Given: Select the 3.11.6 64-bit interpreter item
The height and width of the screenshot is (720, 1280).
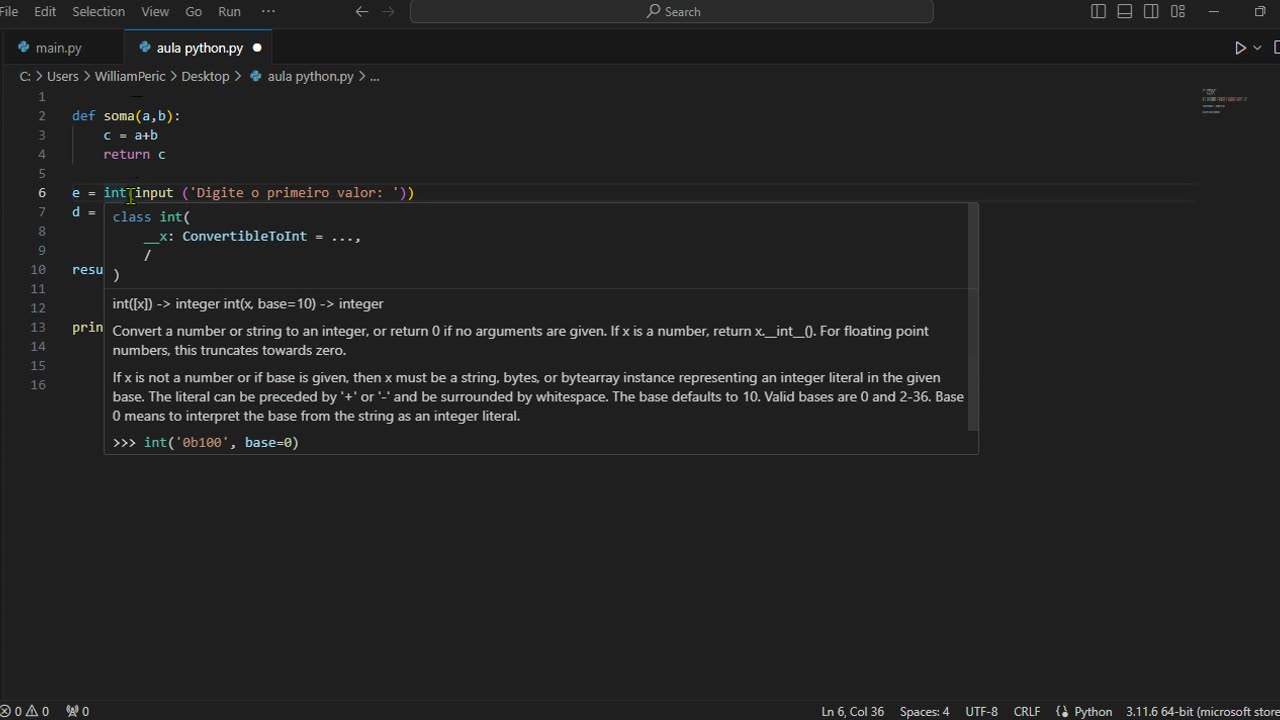Looking at the screenshot, I should pyautogui.click(x=1202, y=711).
